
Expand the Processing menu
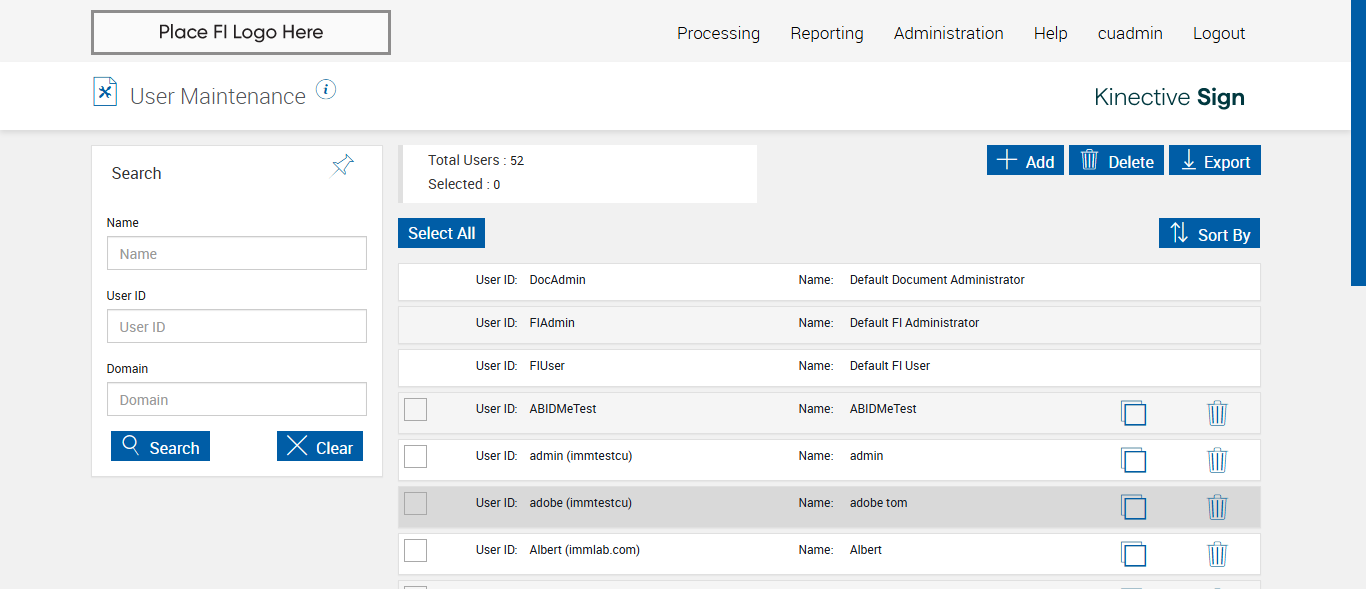(x=718, y=33)
